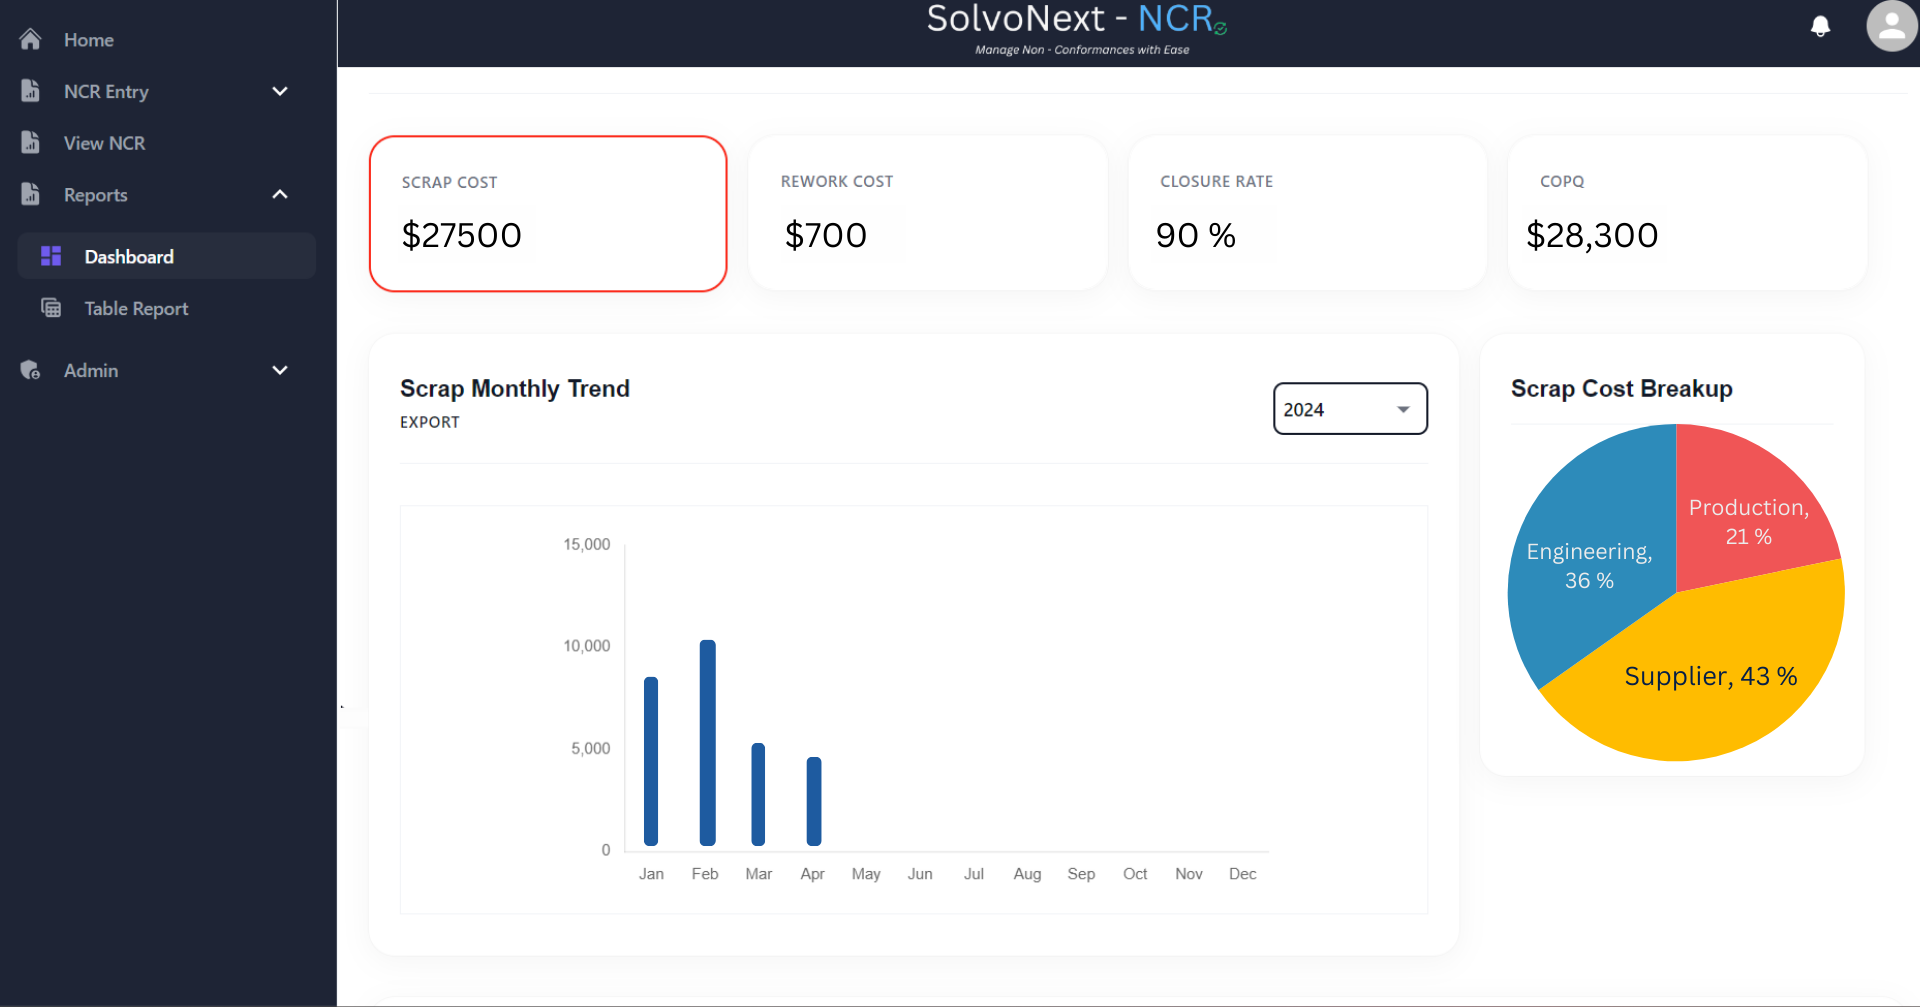Expand the Admin menu chevron

(x=280, y=370)
